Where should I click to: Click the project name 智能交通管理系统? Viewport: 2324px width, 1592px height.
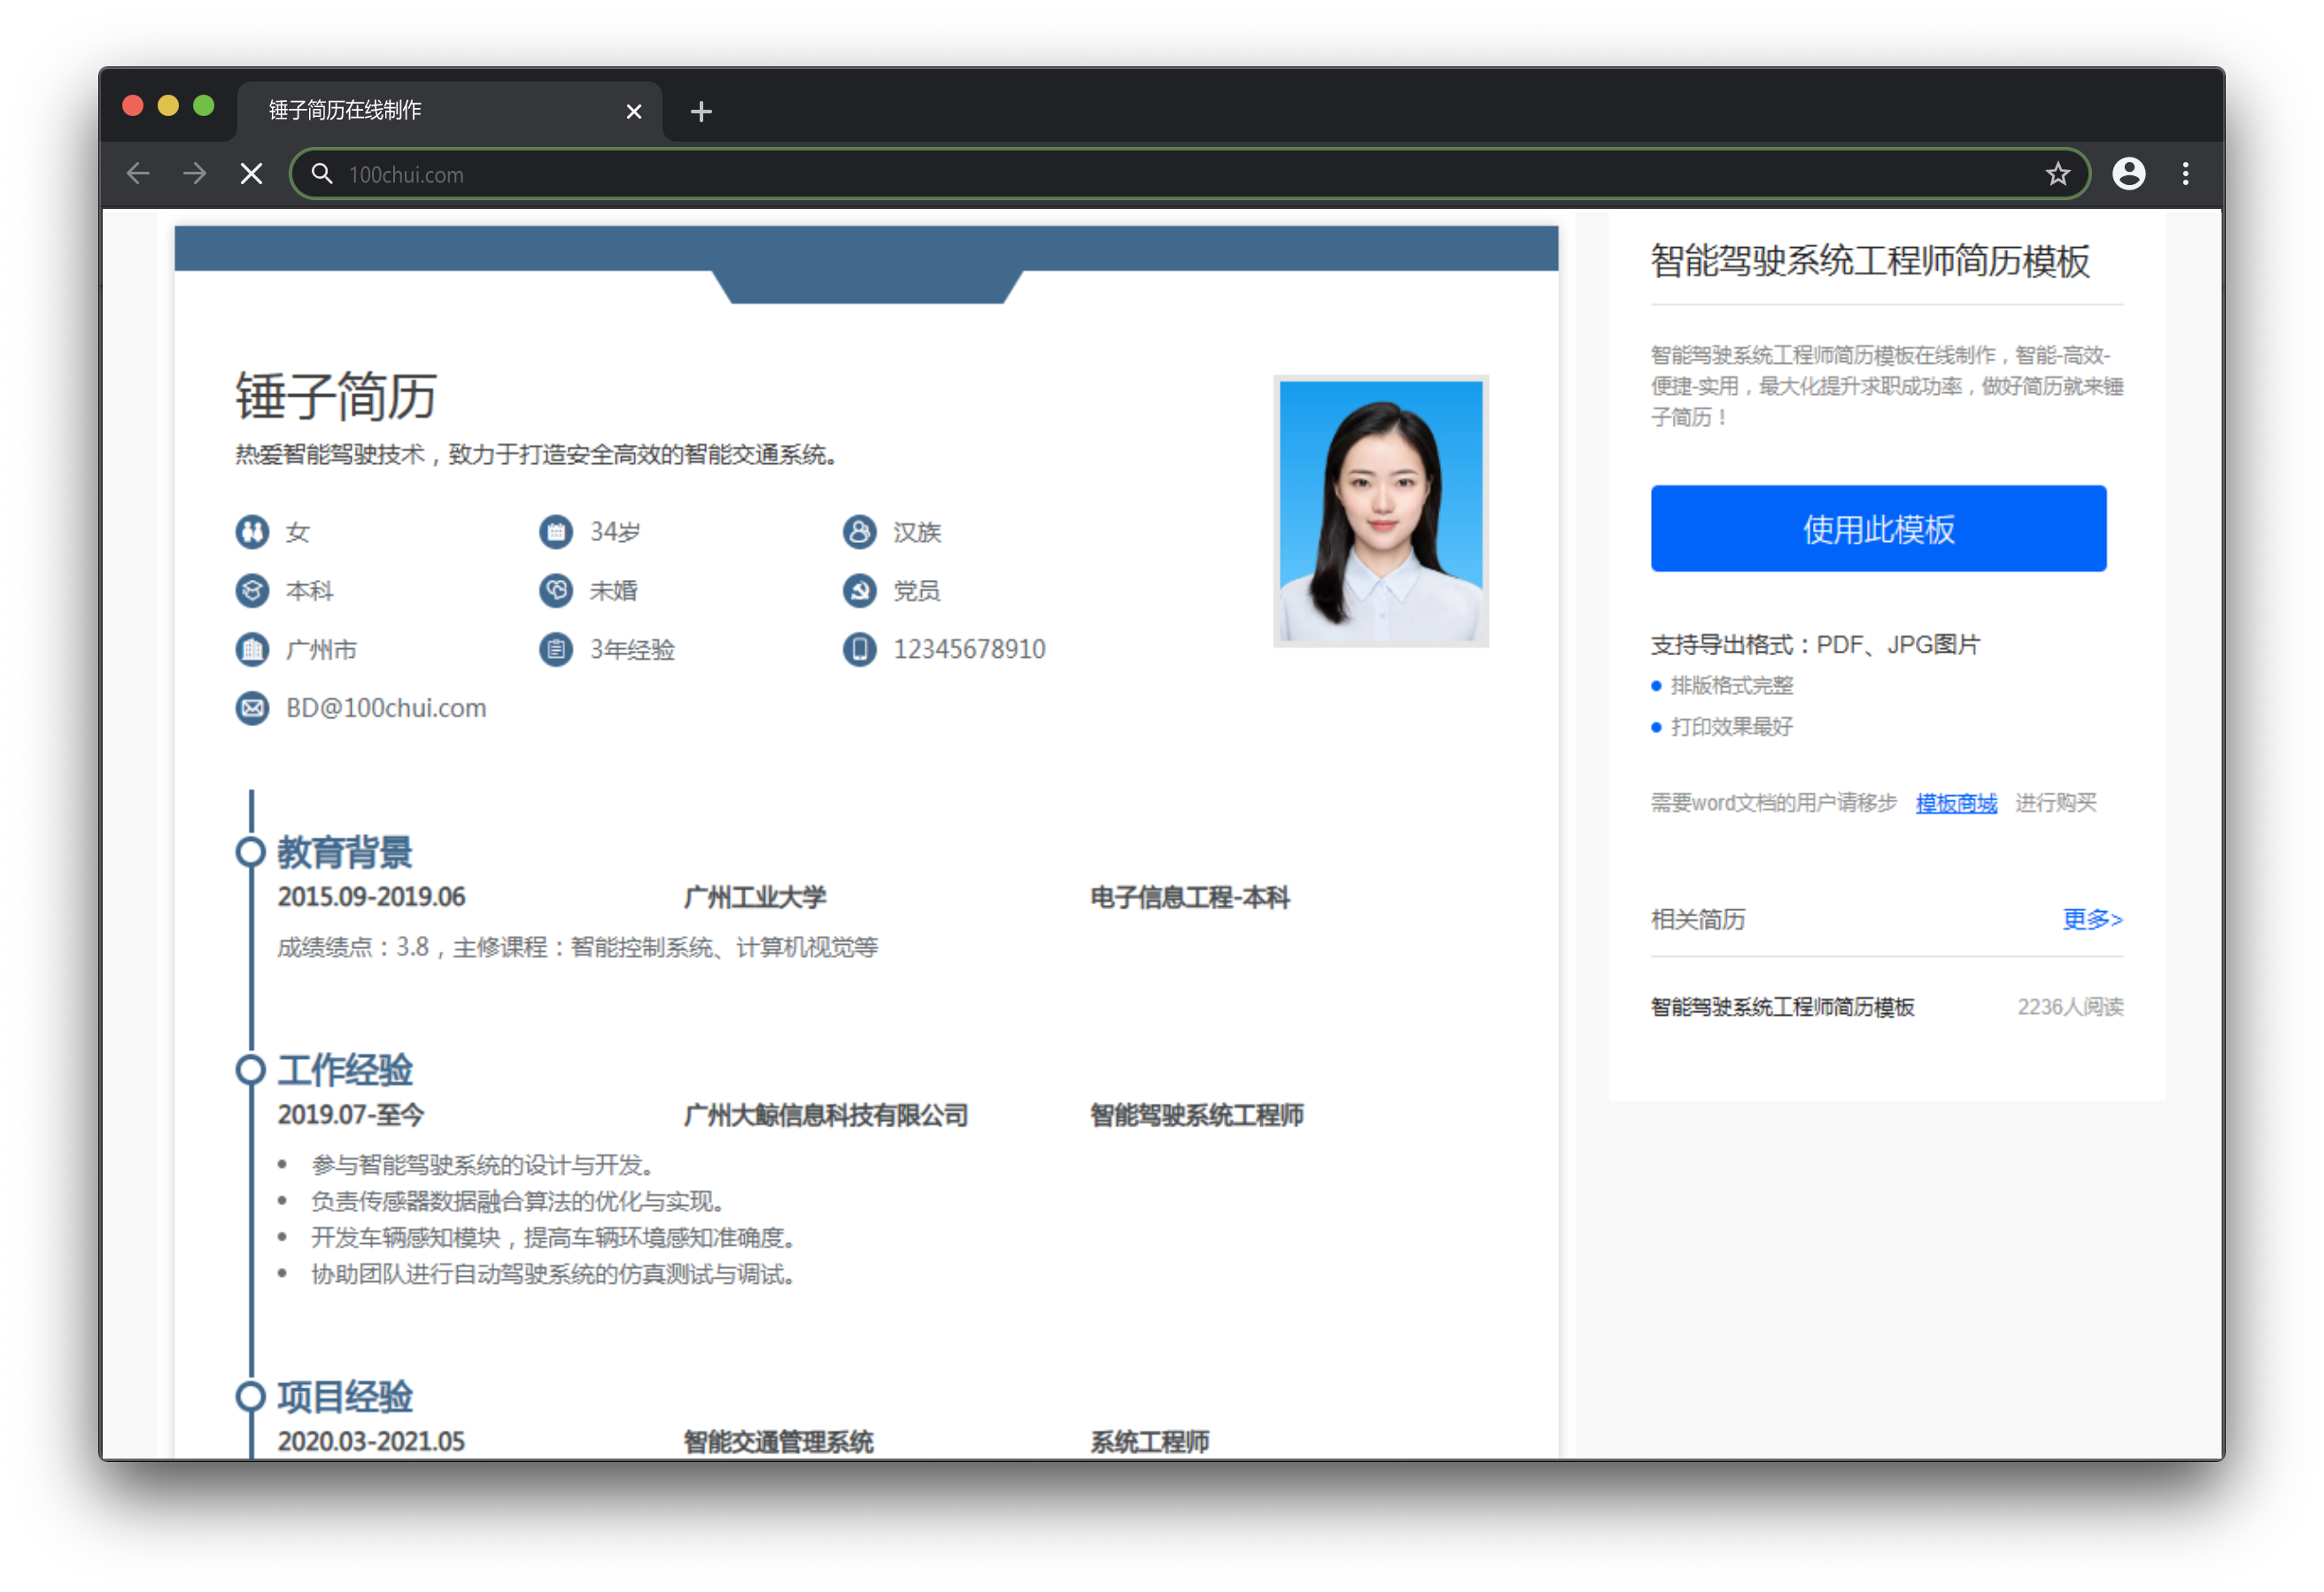pos(779,1443)
